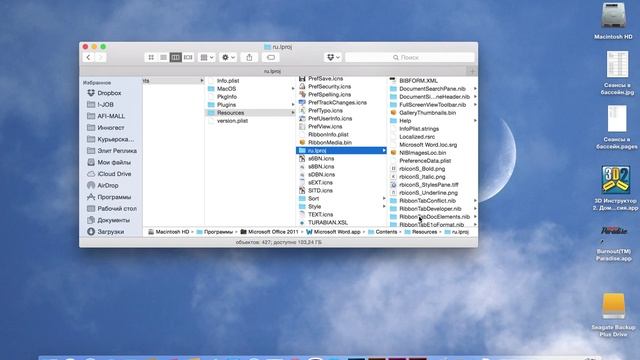Select DocumentSearchPane.nib item
Image resolution: width=640 pixels, height=360 pixels.
click(x=432, y=89)
